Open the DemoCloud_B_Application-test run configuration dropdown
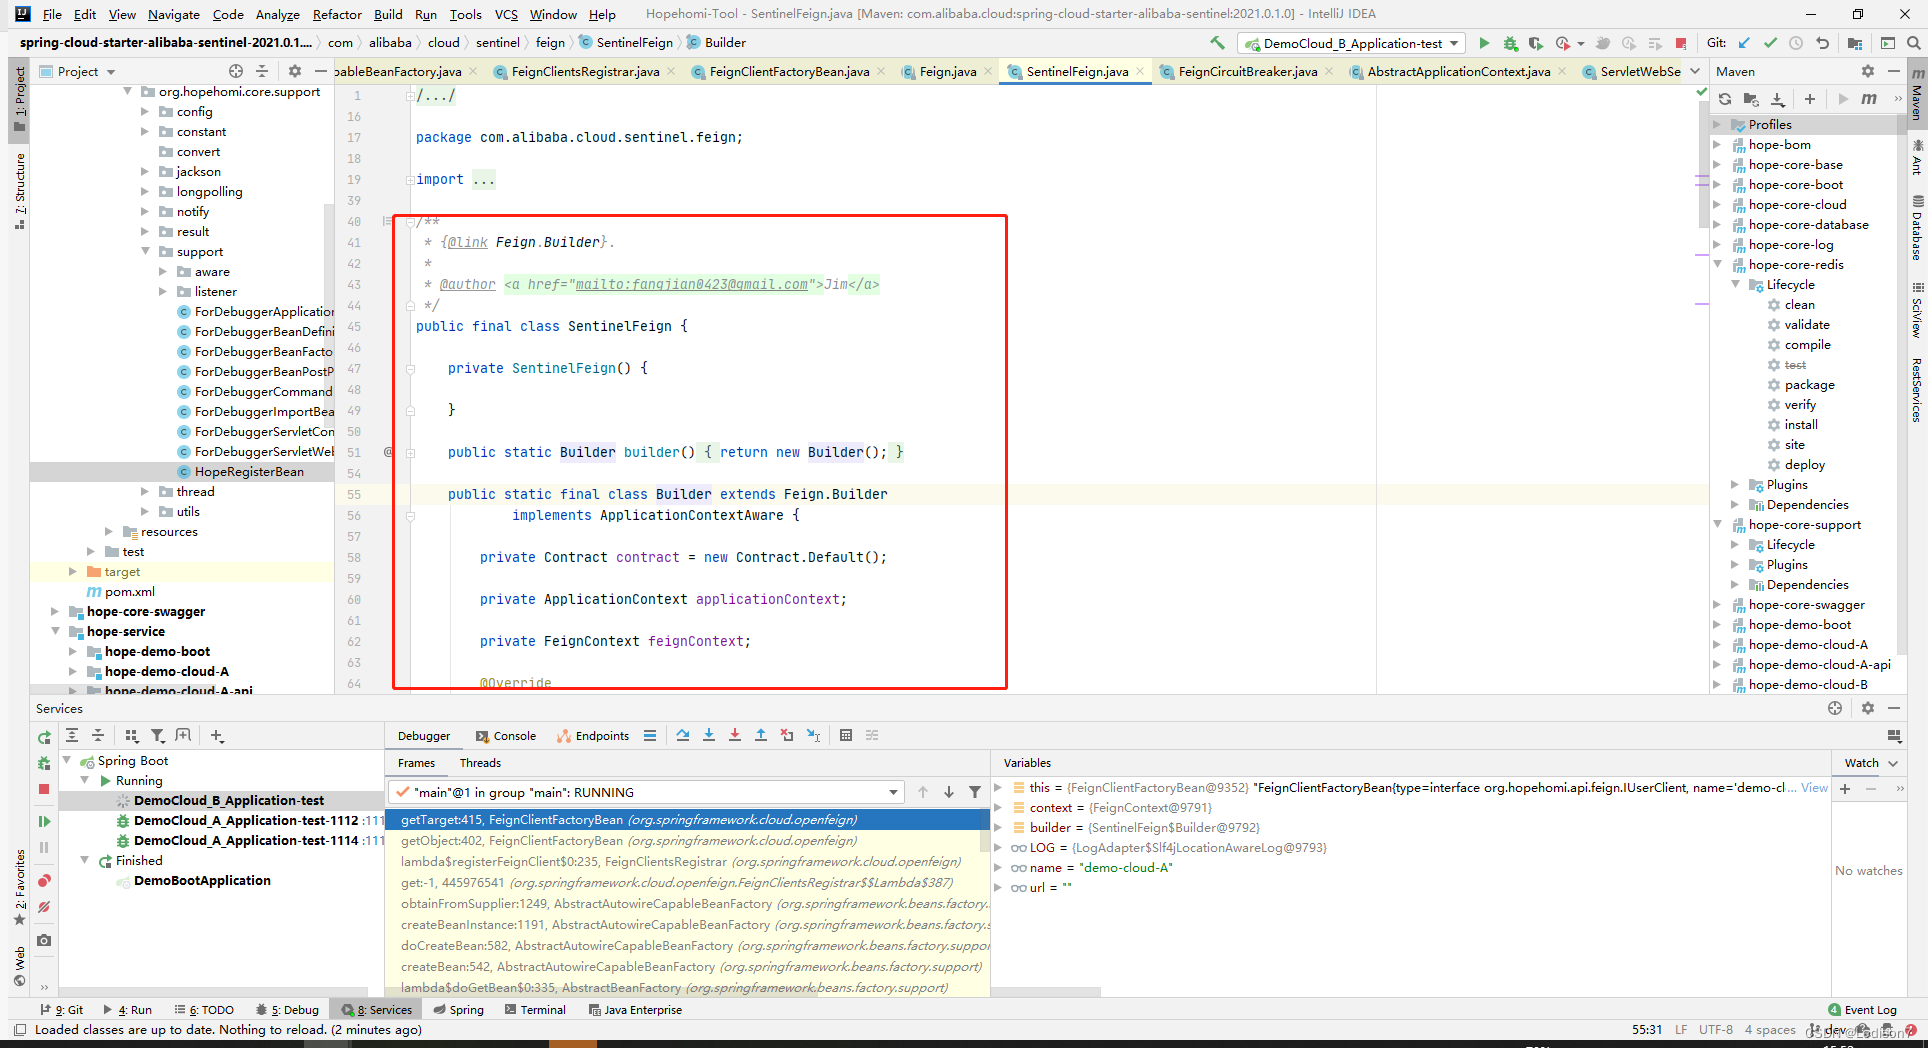 coord(1352,43)
